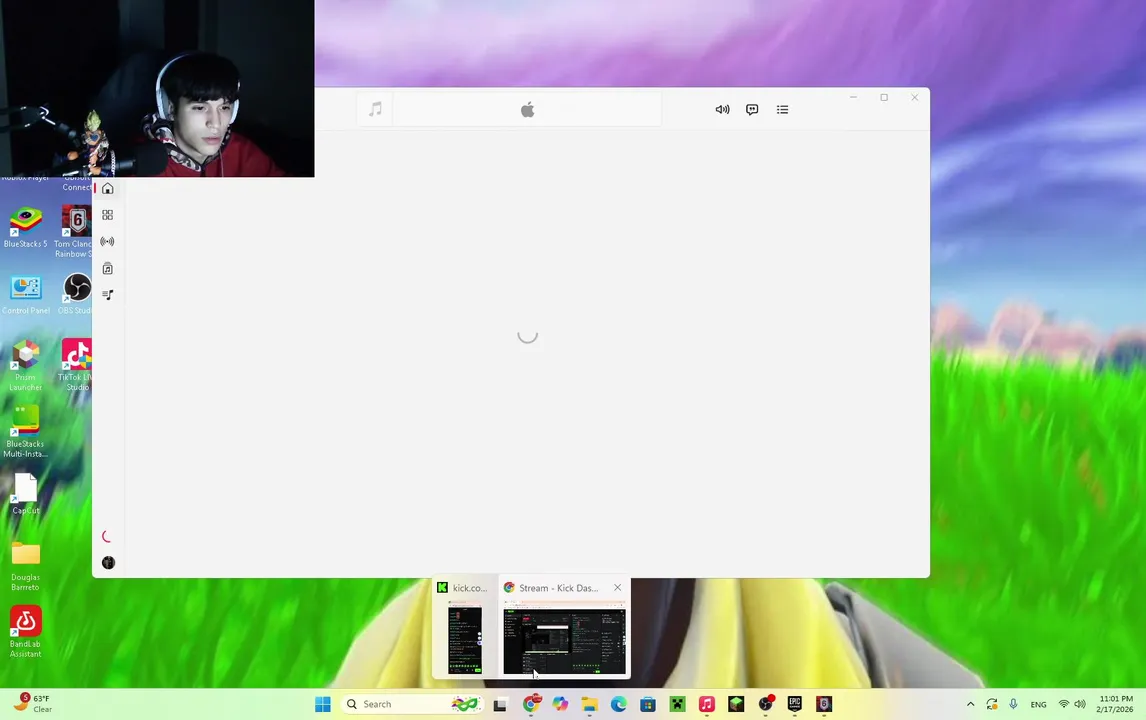Open system volume control in tray

pyautogui.click(x=1080, y=704)
